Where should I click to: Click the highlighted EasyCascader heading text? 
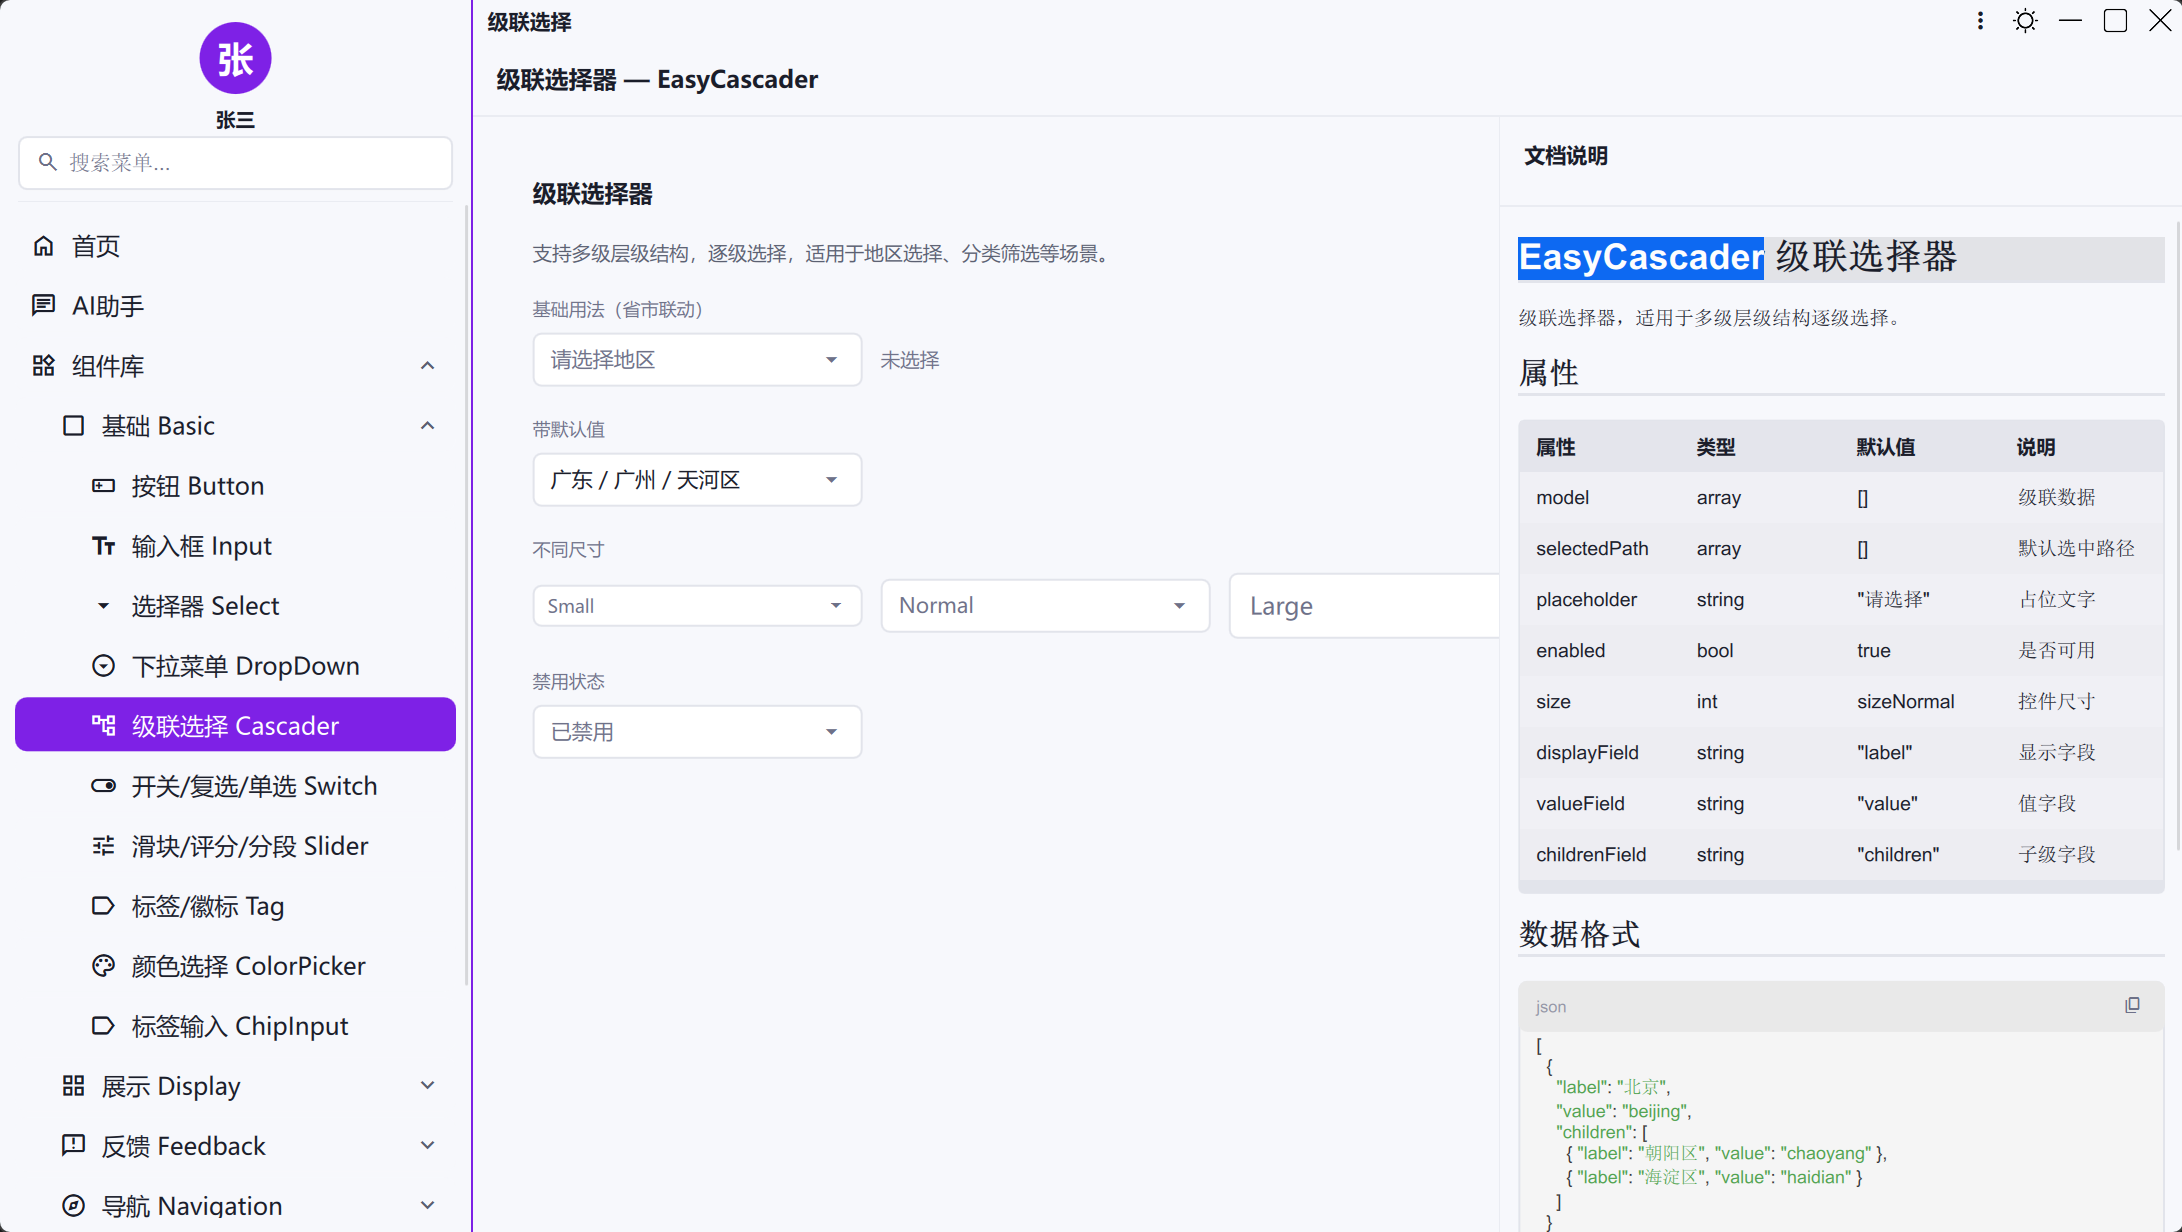tap(1640, 257)
